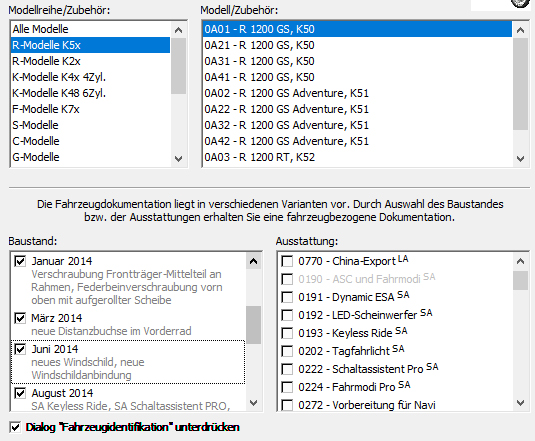Disable the Fahrzeugidentifikation dialog suppression checkbox
The width and height of the screenshot is (535, 441).
tap(15, 427)
